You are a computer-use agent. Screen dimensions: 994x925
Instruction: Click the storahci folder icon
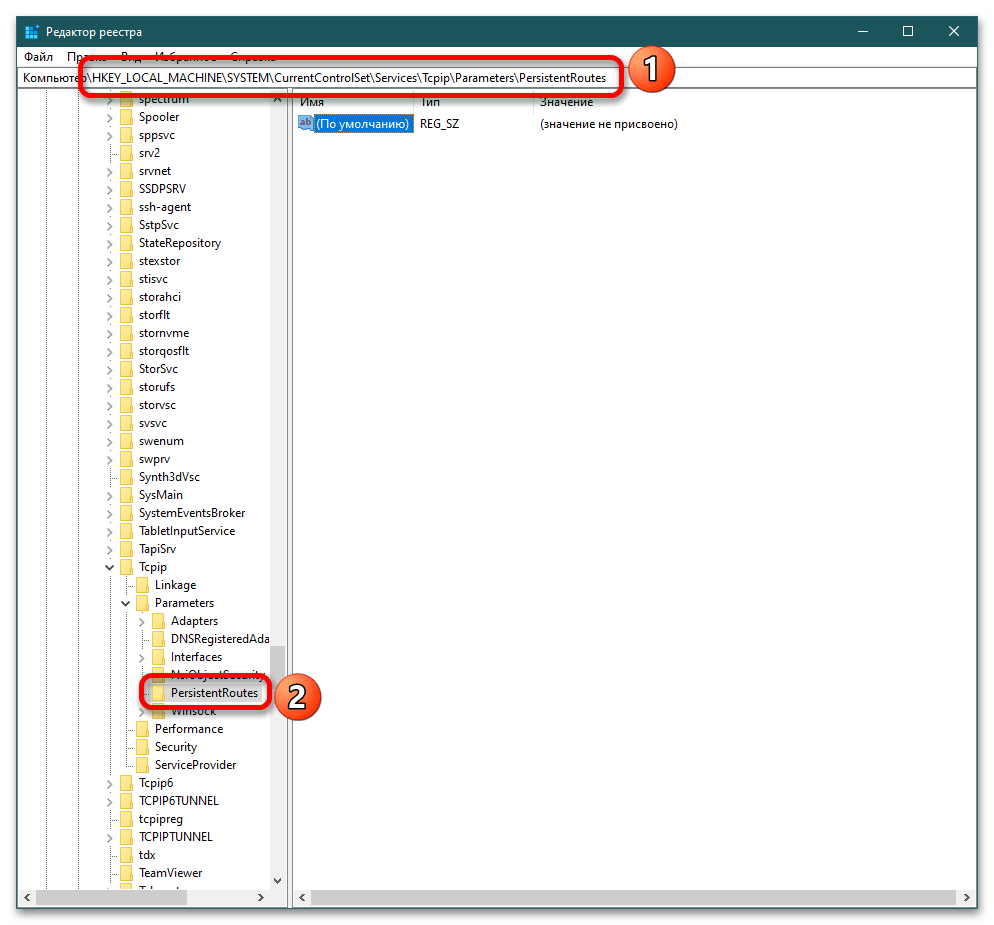pos(127,297)
